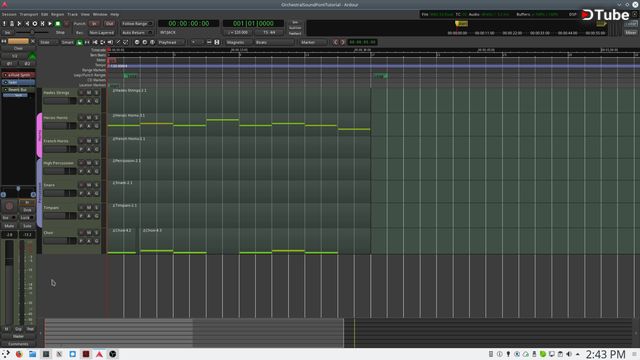This screenshot has width=640, height=360.
Task: Mute the Hades Strings track
Action: (89, 93)
